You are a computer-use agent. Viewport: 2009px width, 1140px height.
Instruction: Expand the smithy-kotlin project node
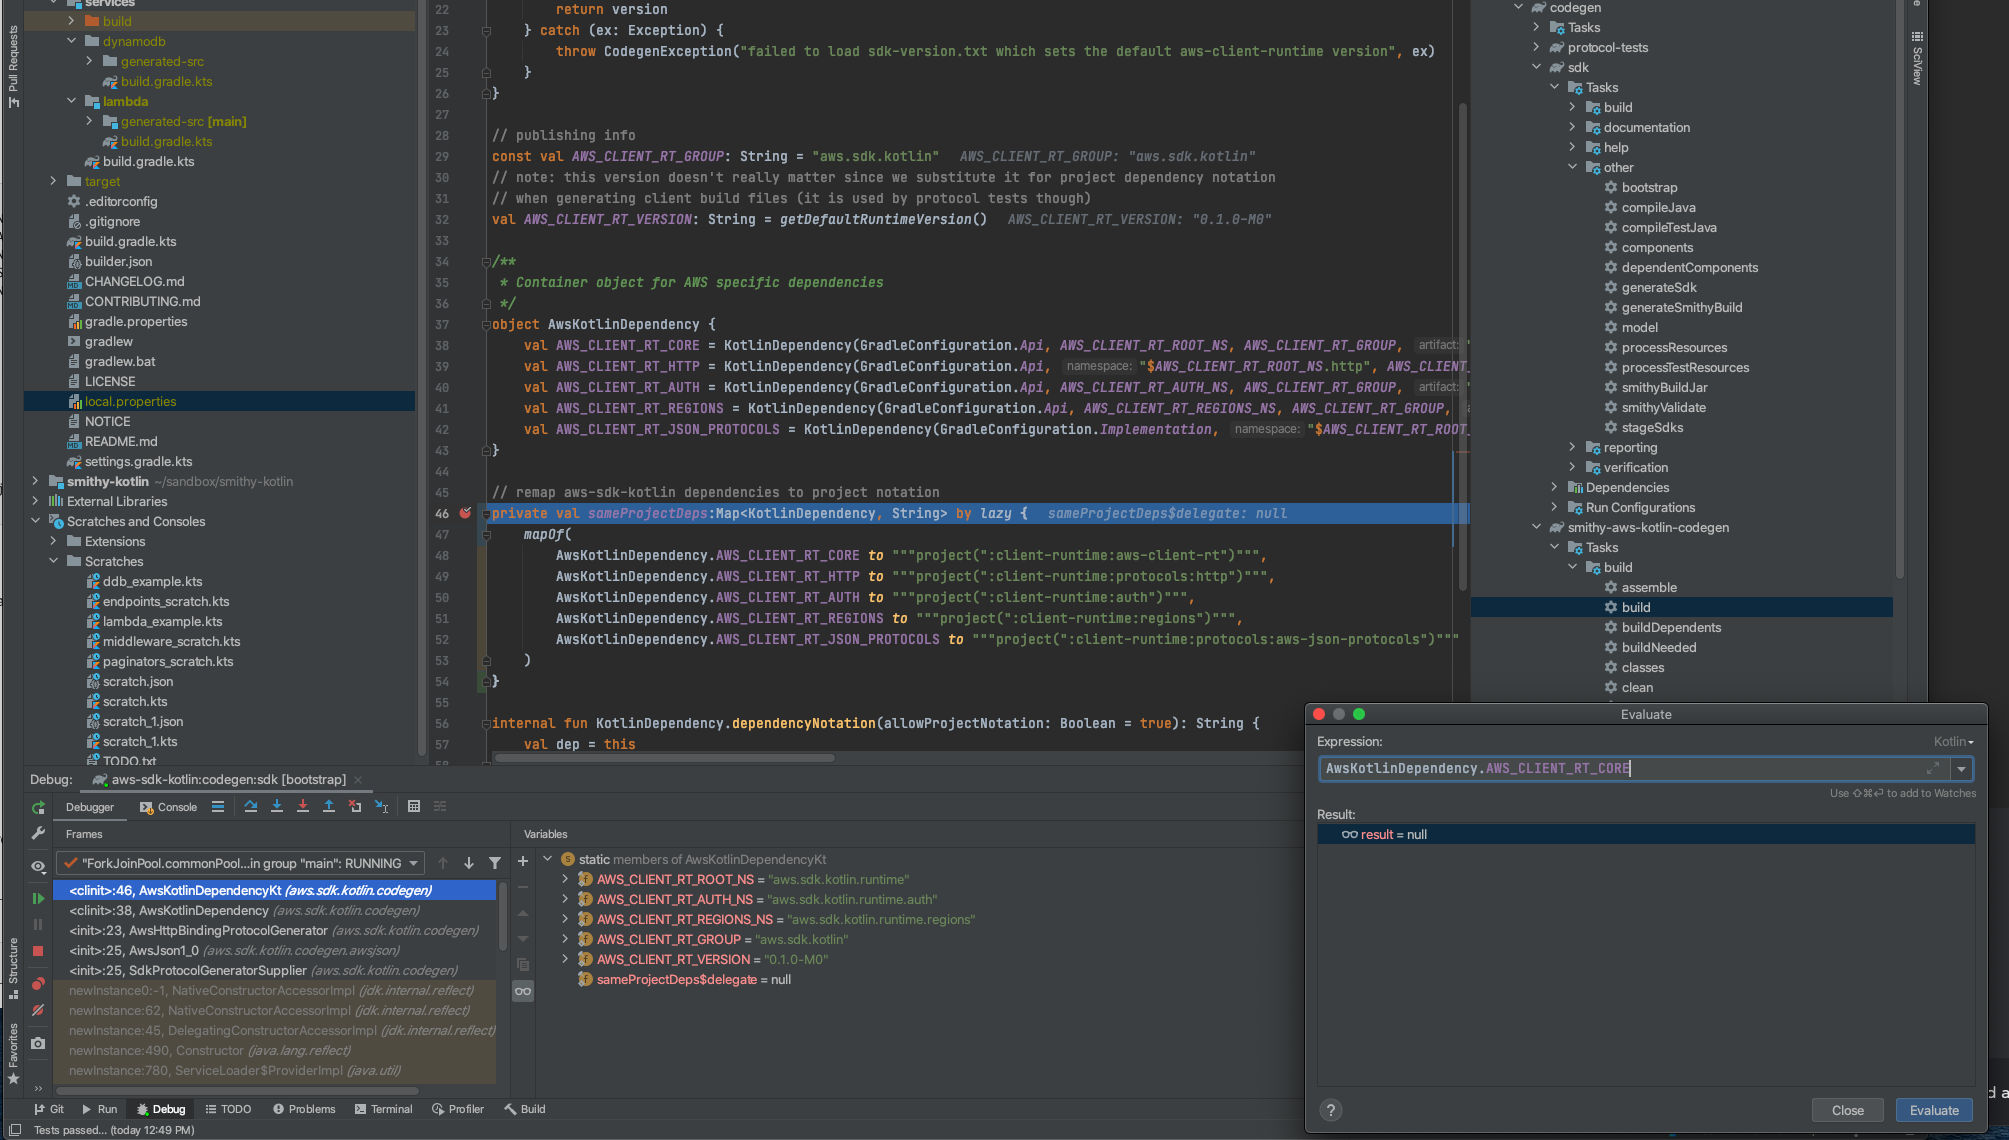pos(36,481)
